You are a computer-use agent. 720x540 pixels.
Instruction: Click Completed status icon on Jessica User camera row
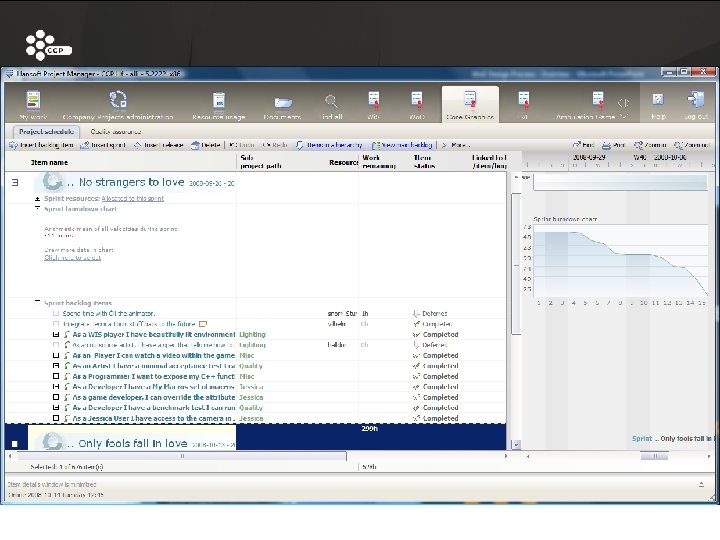pyautogui.click(x=416, y=418)
